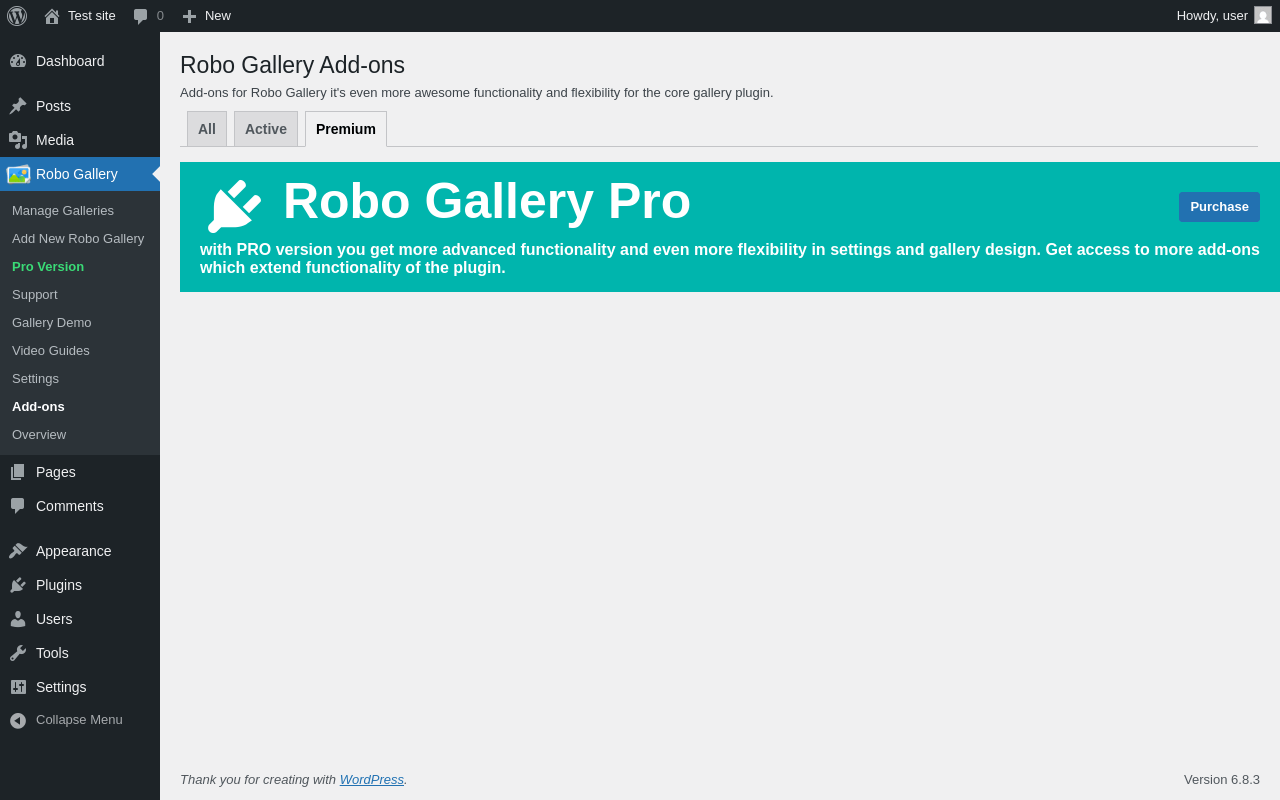Image resolution: width=1280 pixels, height=800 pixels.
Task: Click the Appearance paintbrush icon
Action: click(x=18, y=551)
